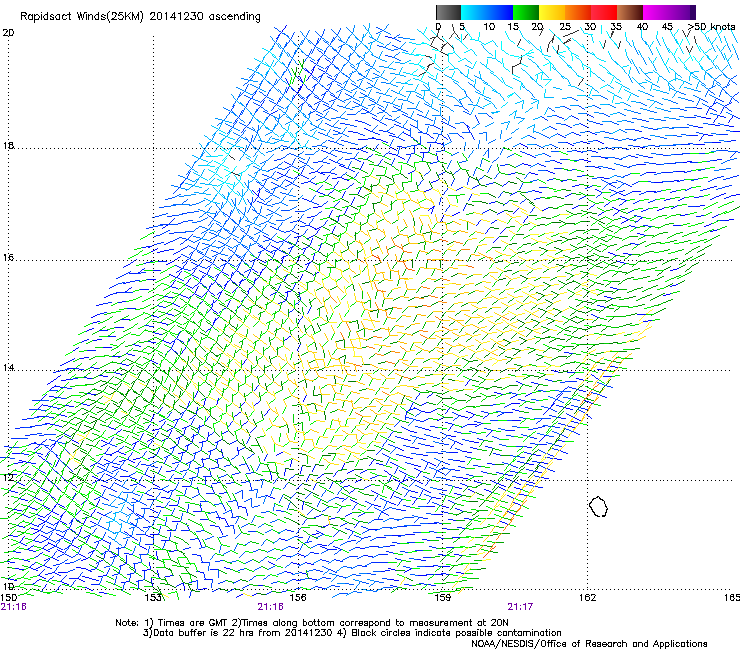The width and height of the screenshot is (740, 650).
Task: Click the latitude axis label '18'
Action: (x=8, y=146)
